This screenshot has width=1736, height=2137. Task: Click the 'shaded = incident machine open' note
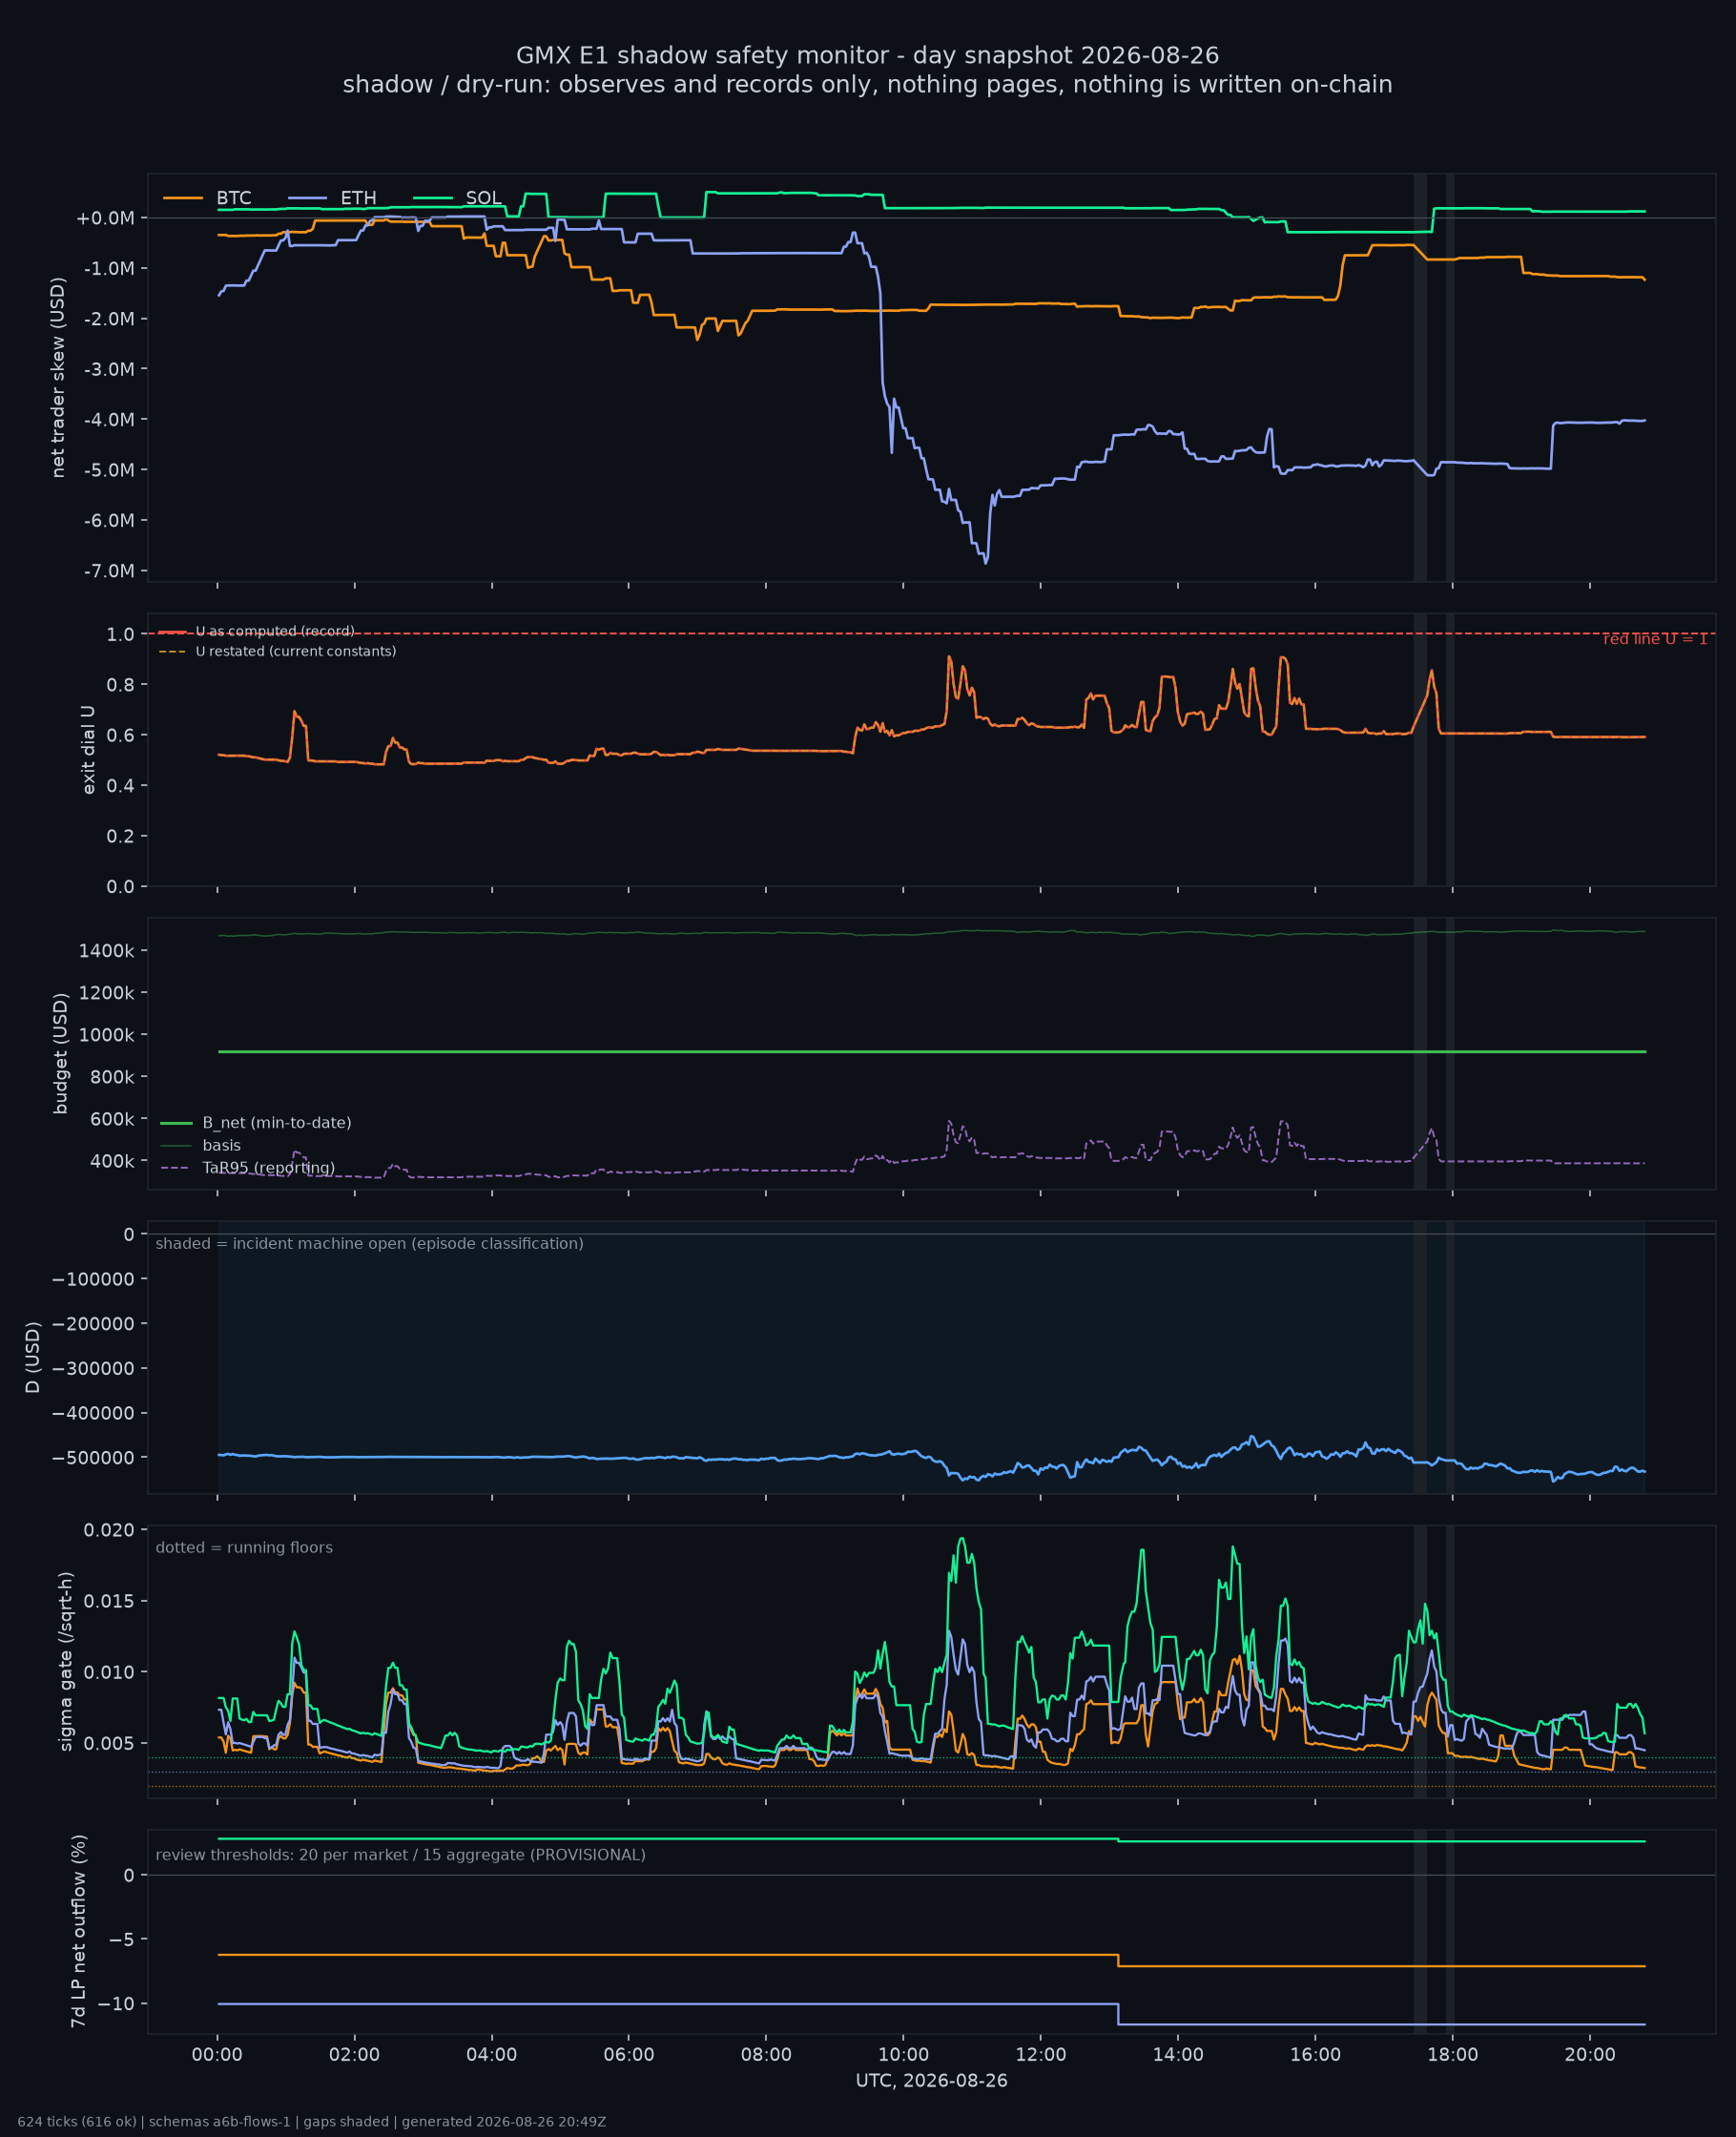(x=369, y=1244)
